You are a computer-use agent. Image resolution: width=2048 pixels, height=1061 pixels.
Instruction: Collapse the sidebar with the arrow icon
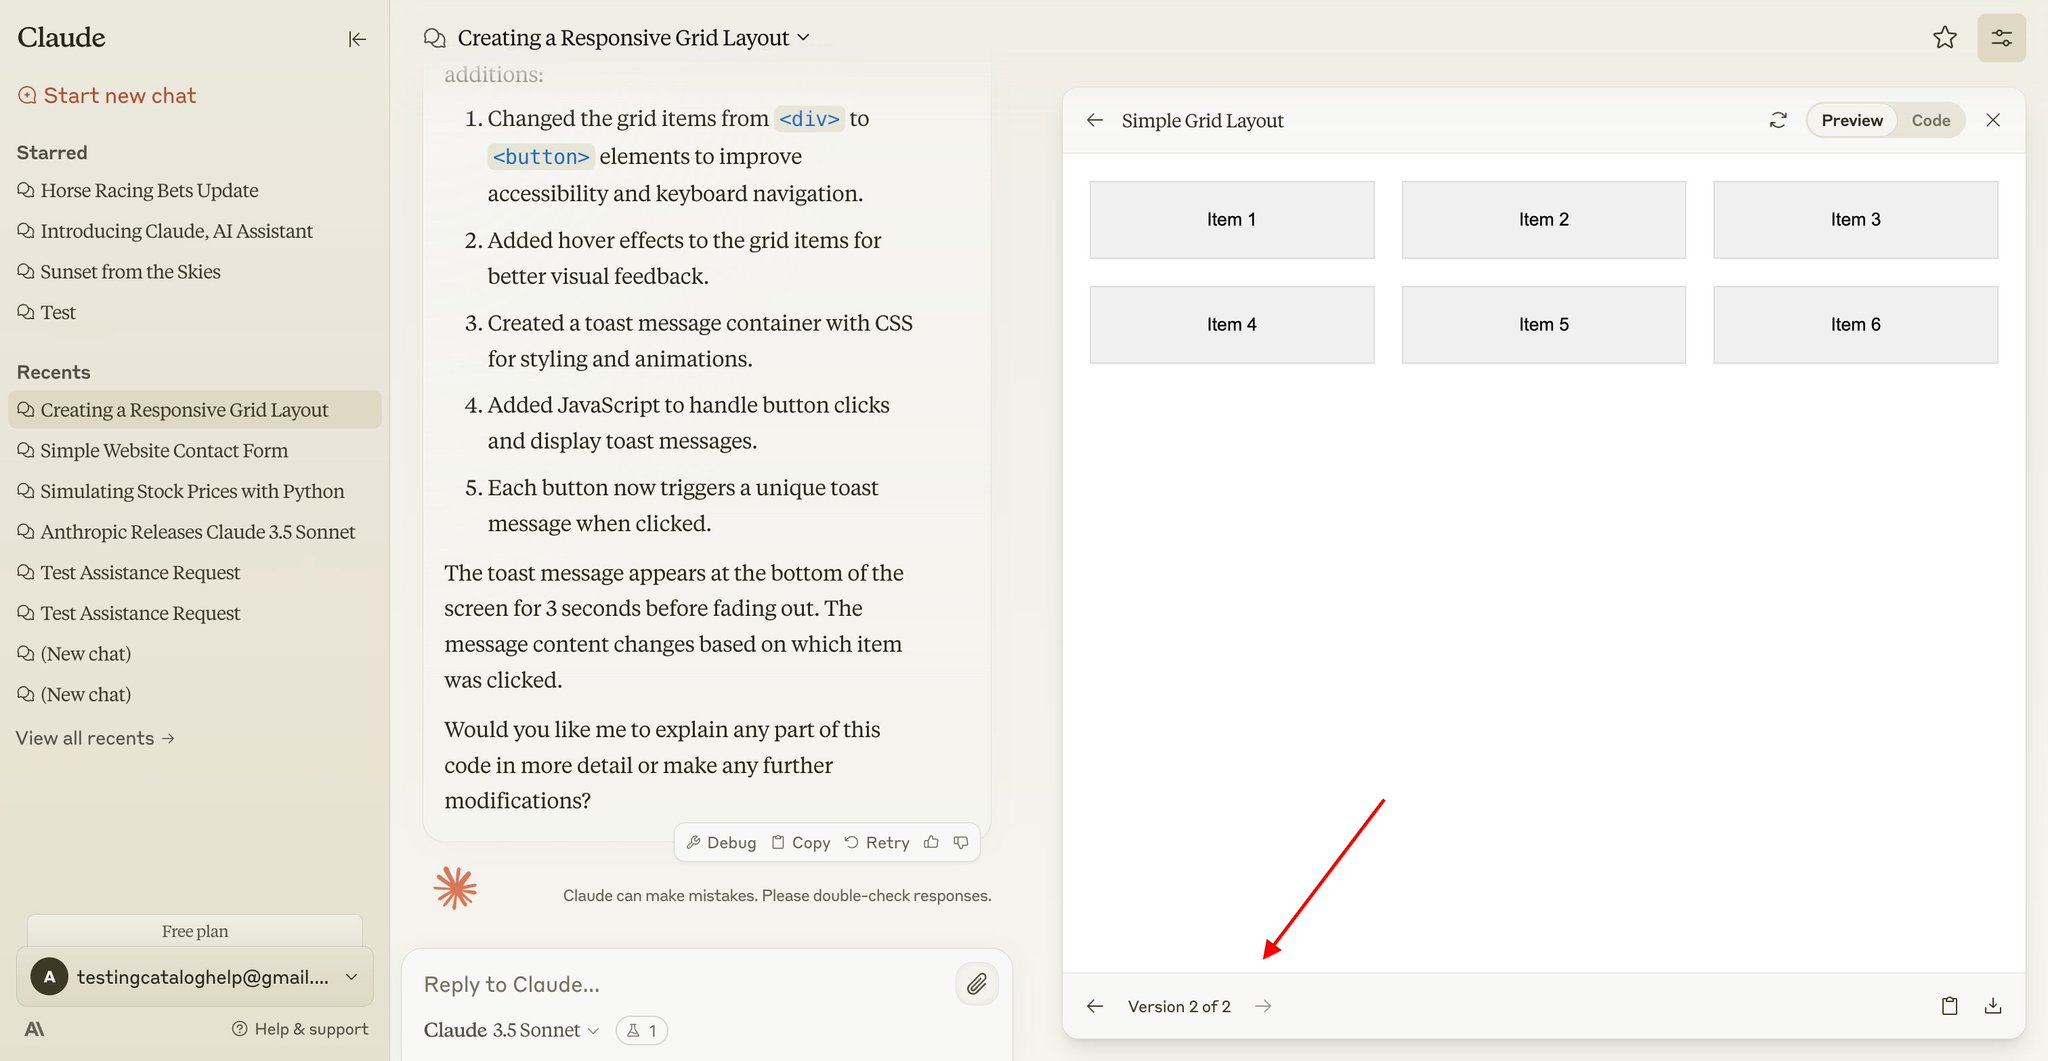(357, 39)
